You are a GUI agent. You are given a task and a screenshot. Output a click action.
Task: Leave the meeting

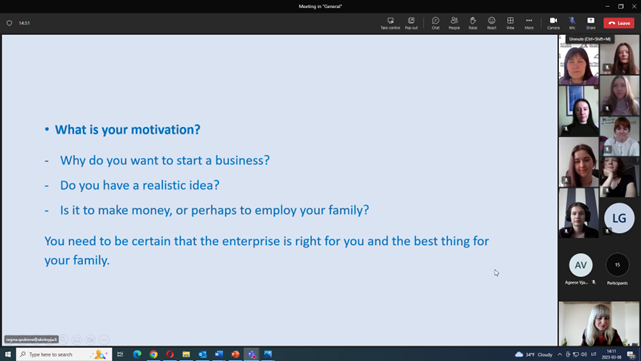pos(619,23)
